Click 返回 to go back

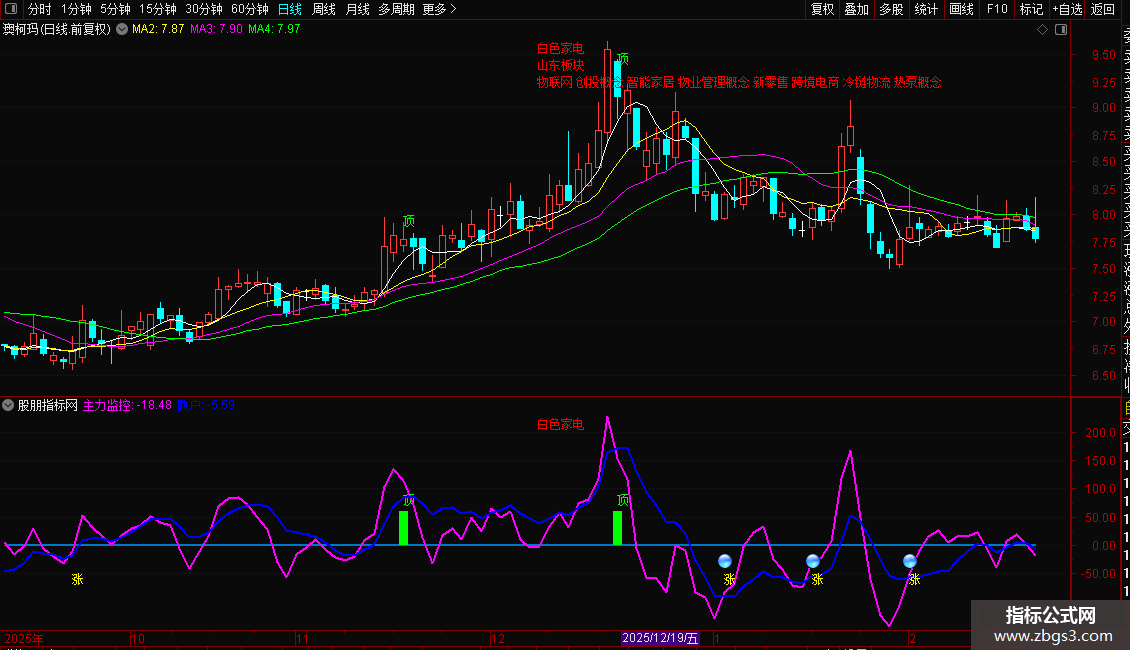pos(1103,9)
